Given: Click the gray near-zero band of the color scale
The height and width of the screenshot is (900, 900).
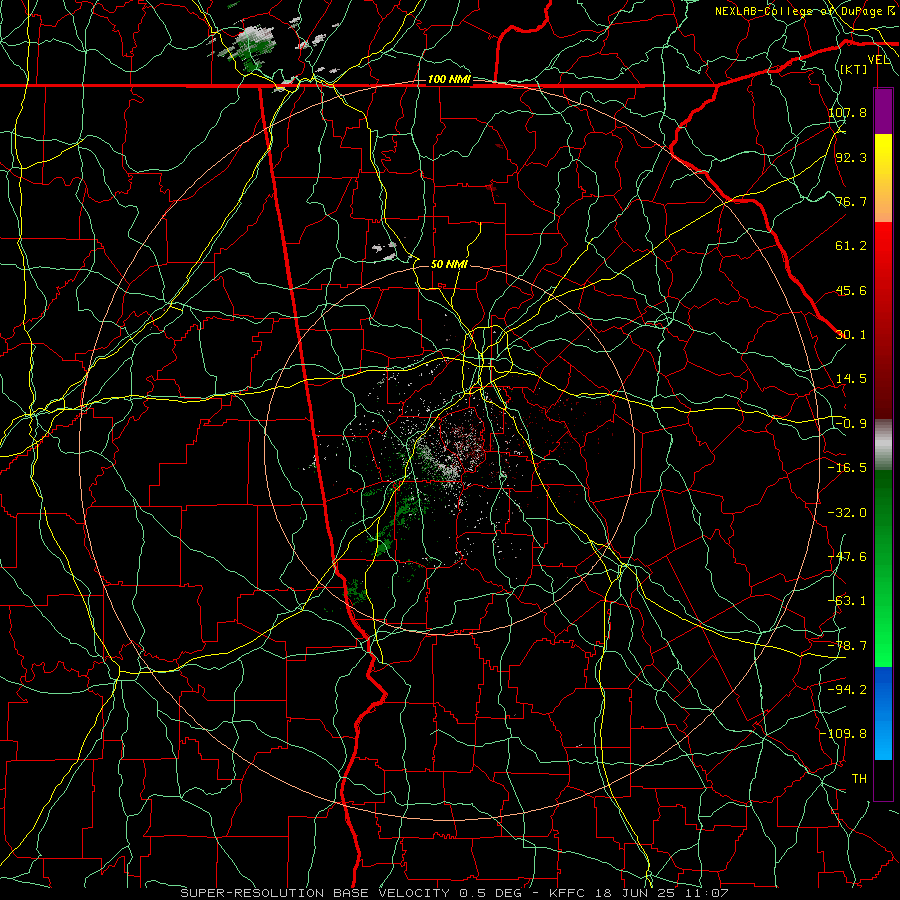Looking at the screenshot, I should [x=883, y=445].
